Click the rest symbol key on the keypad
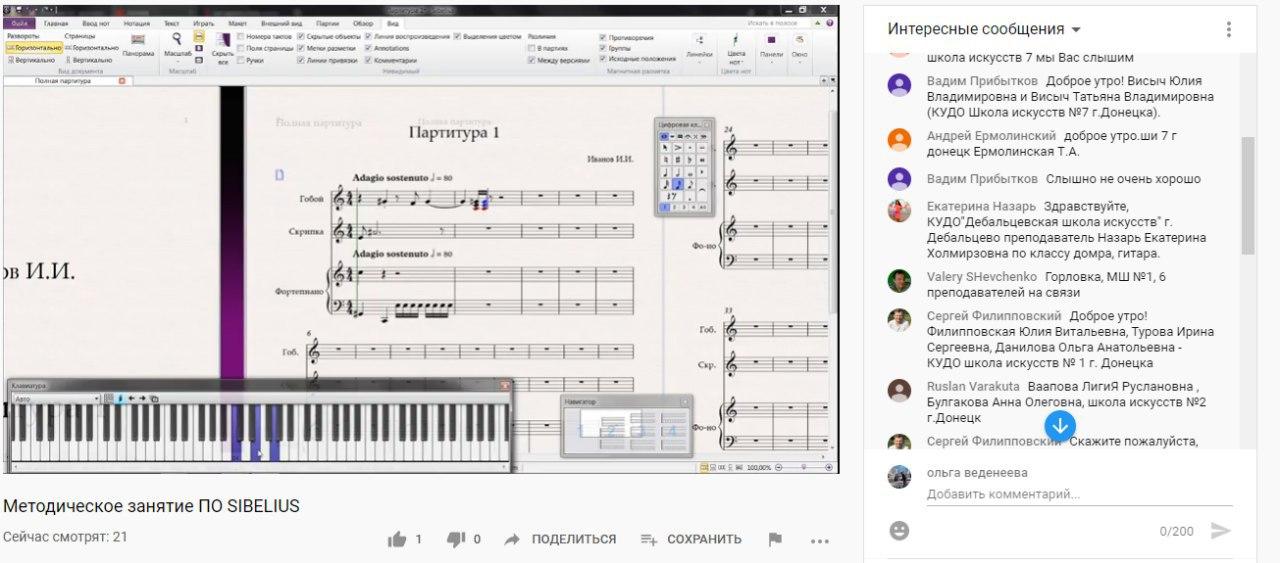The width and height of the screenshot is (1280, 563). tap(671, 196)
